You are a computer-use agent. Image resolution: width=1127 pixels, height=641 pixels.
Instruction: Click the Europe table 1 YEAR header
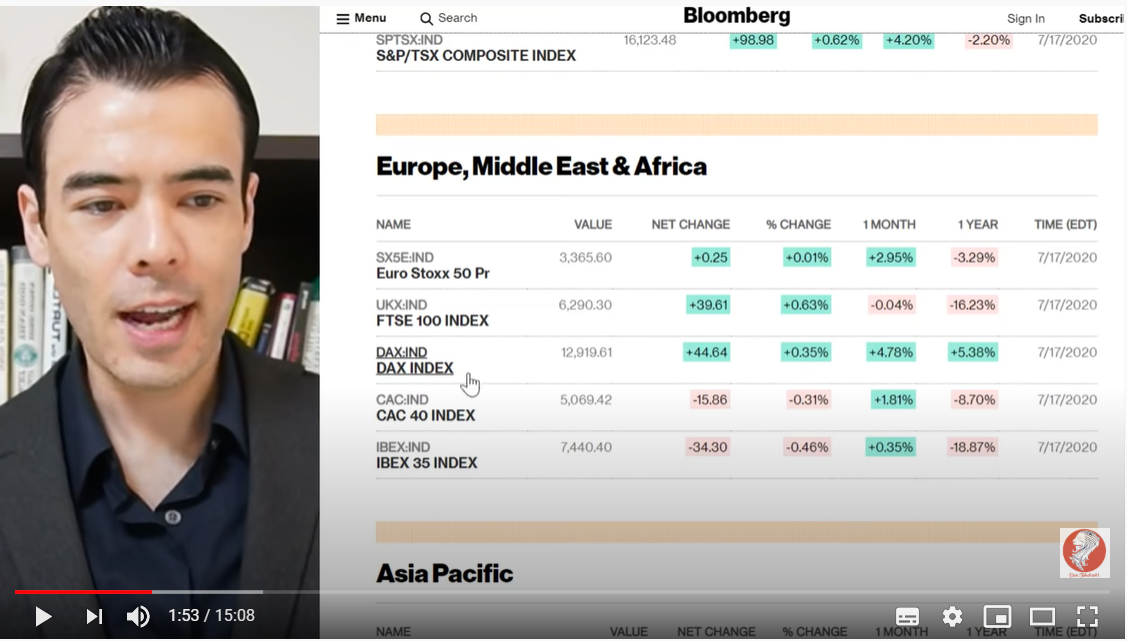pos(978,224)
